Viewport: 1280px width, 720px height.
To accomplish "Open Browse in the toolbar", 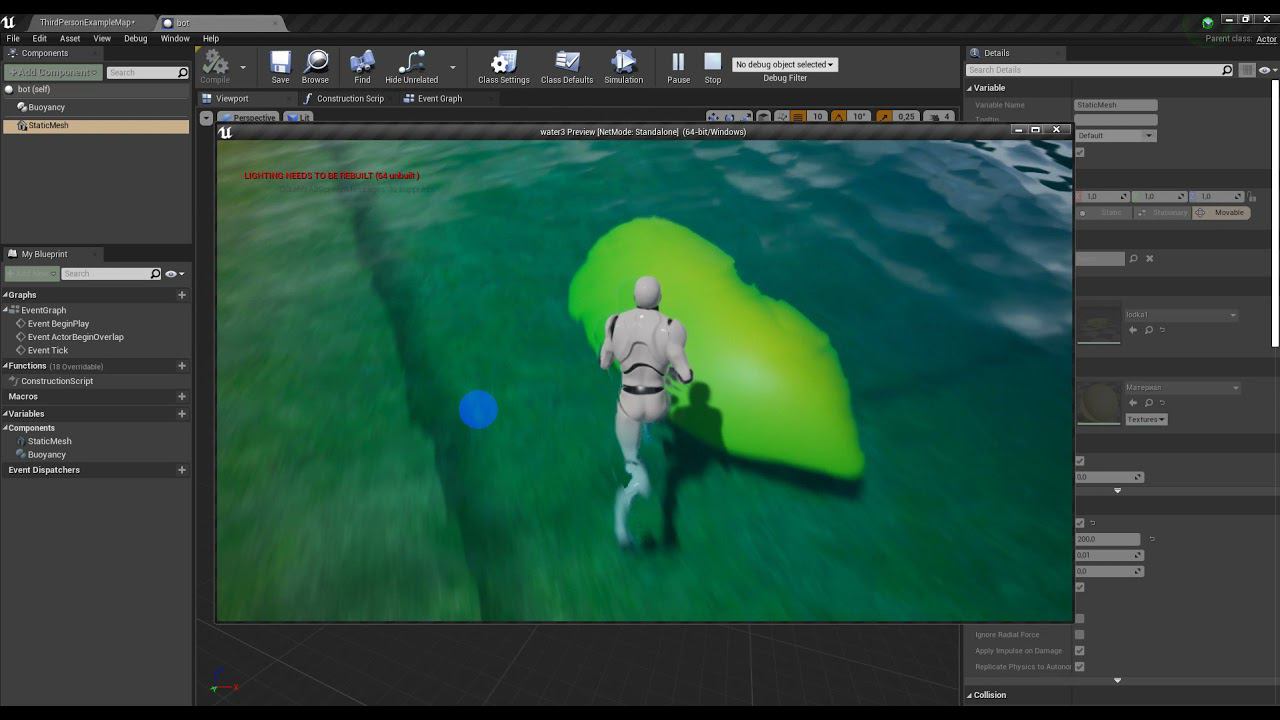I will pos(315,67).
